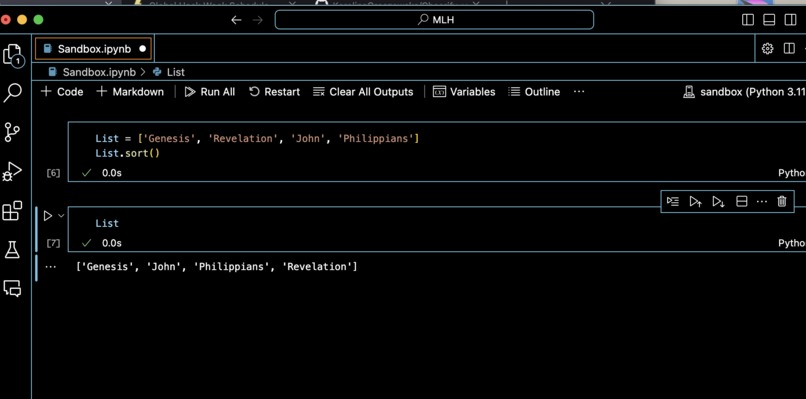The width and height of the screenshot is (806, 399).
Task: Add a new Markdown cell
Action: coord(131,92)
